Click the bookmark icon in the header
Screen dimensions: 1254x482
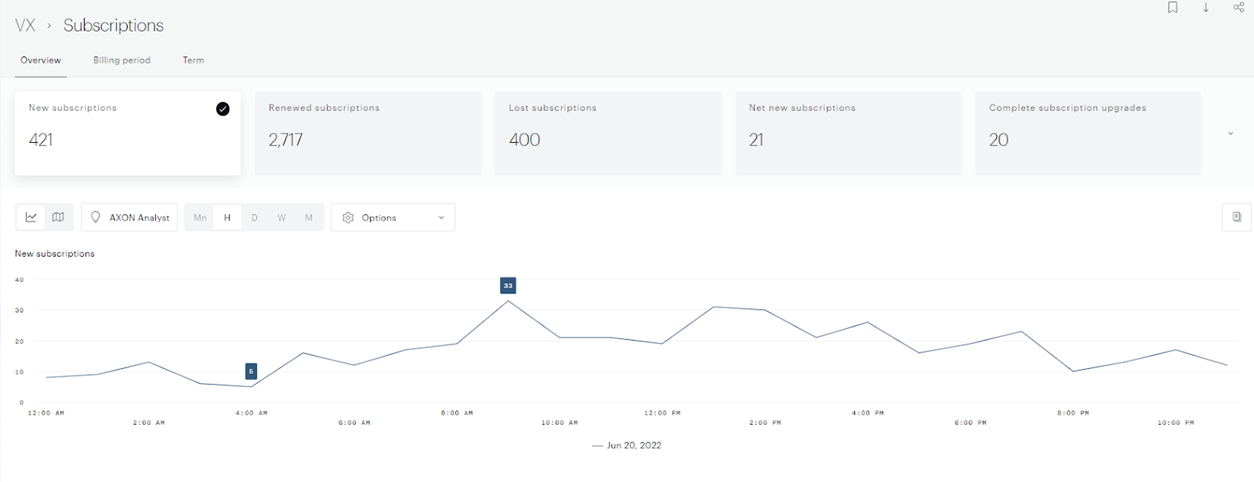(1173, 8)
